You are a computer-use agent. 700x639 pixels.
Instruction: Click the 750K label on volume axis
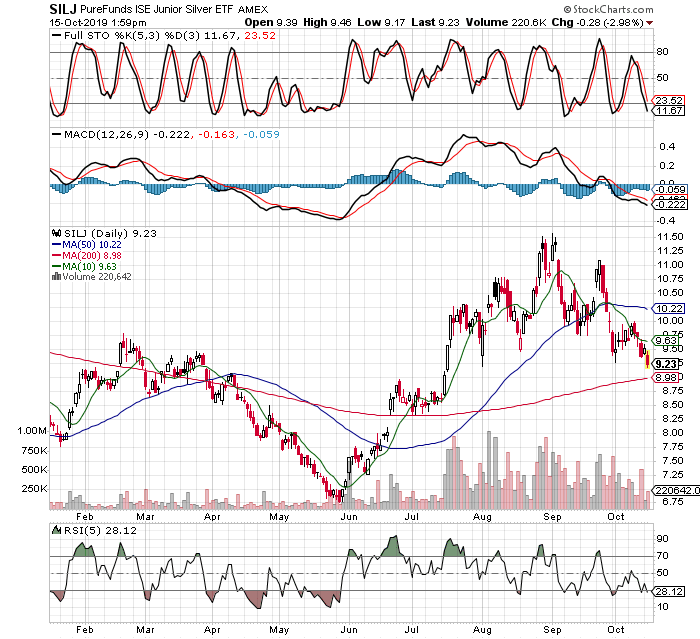35,451
